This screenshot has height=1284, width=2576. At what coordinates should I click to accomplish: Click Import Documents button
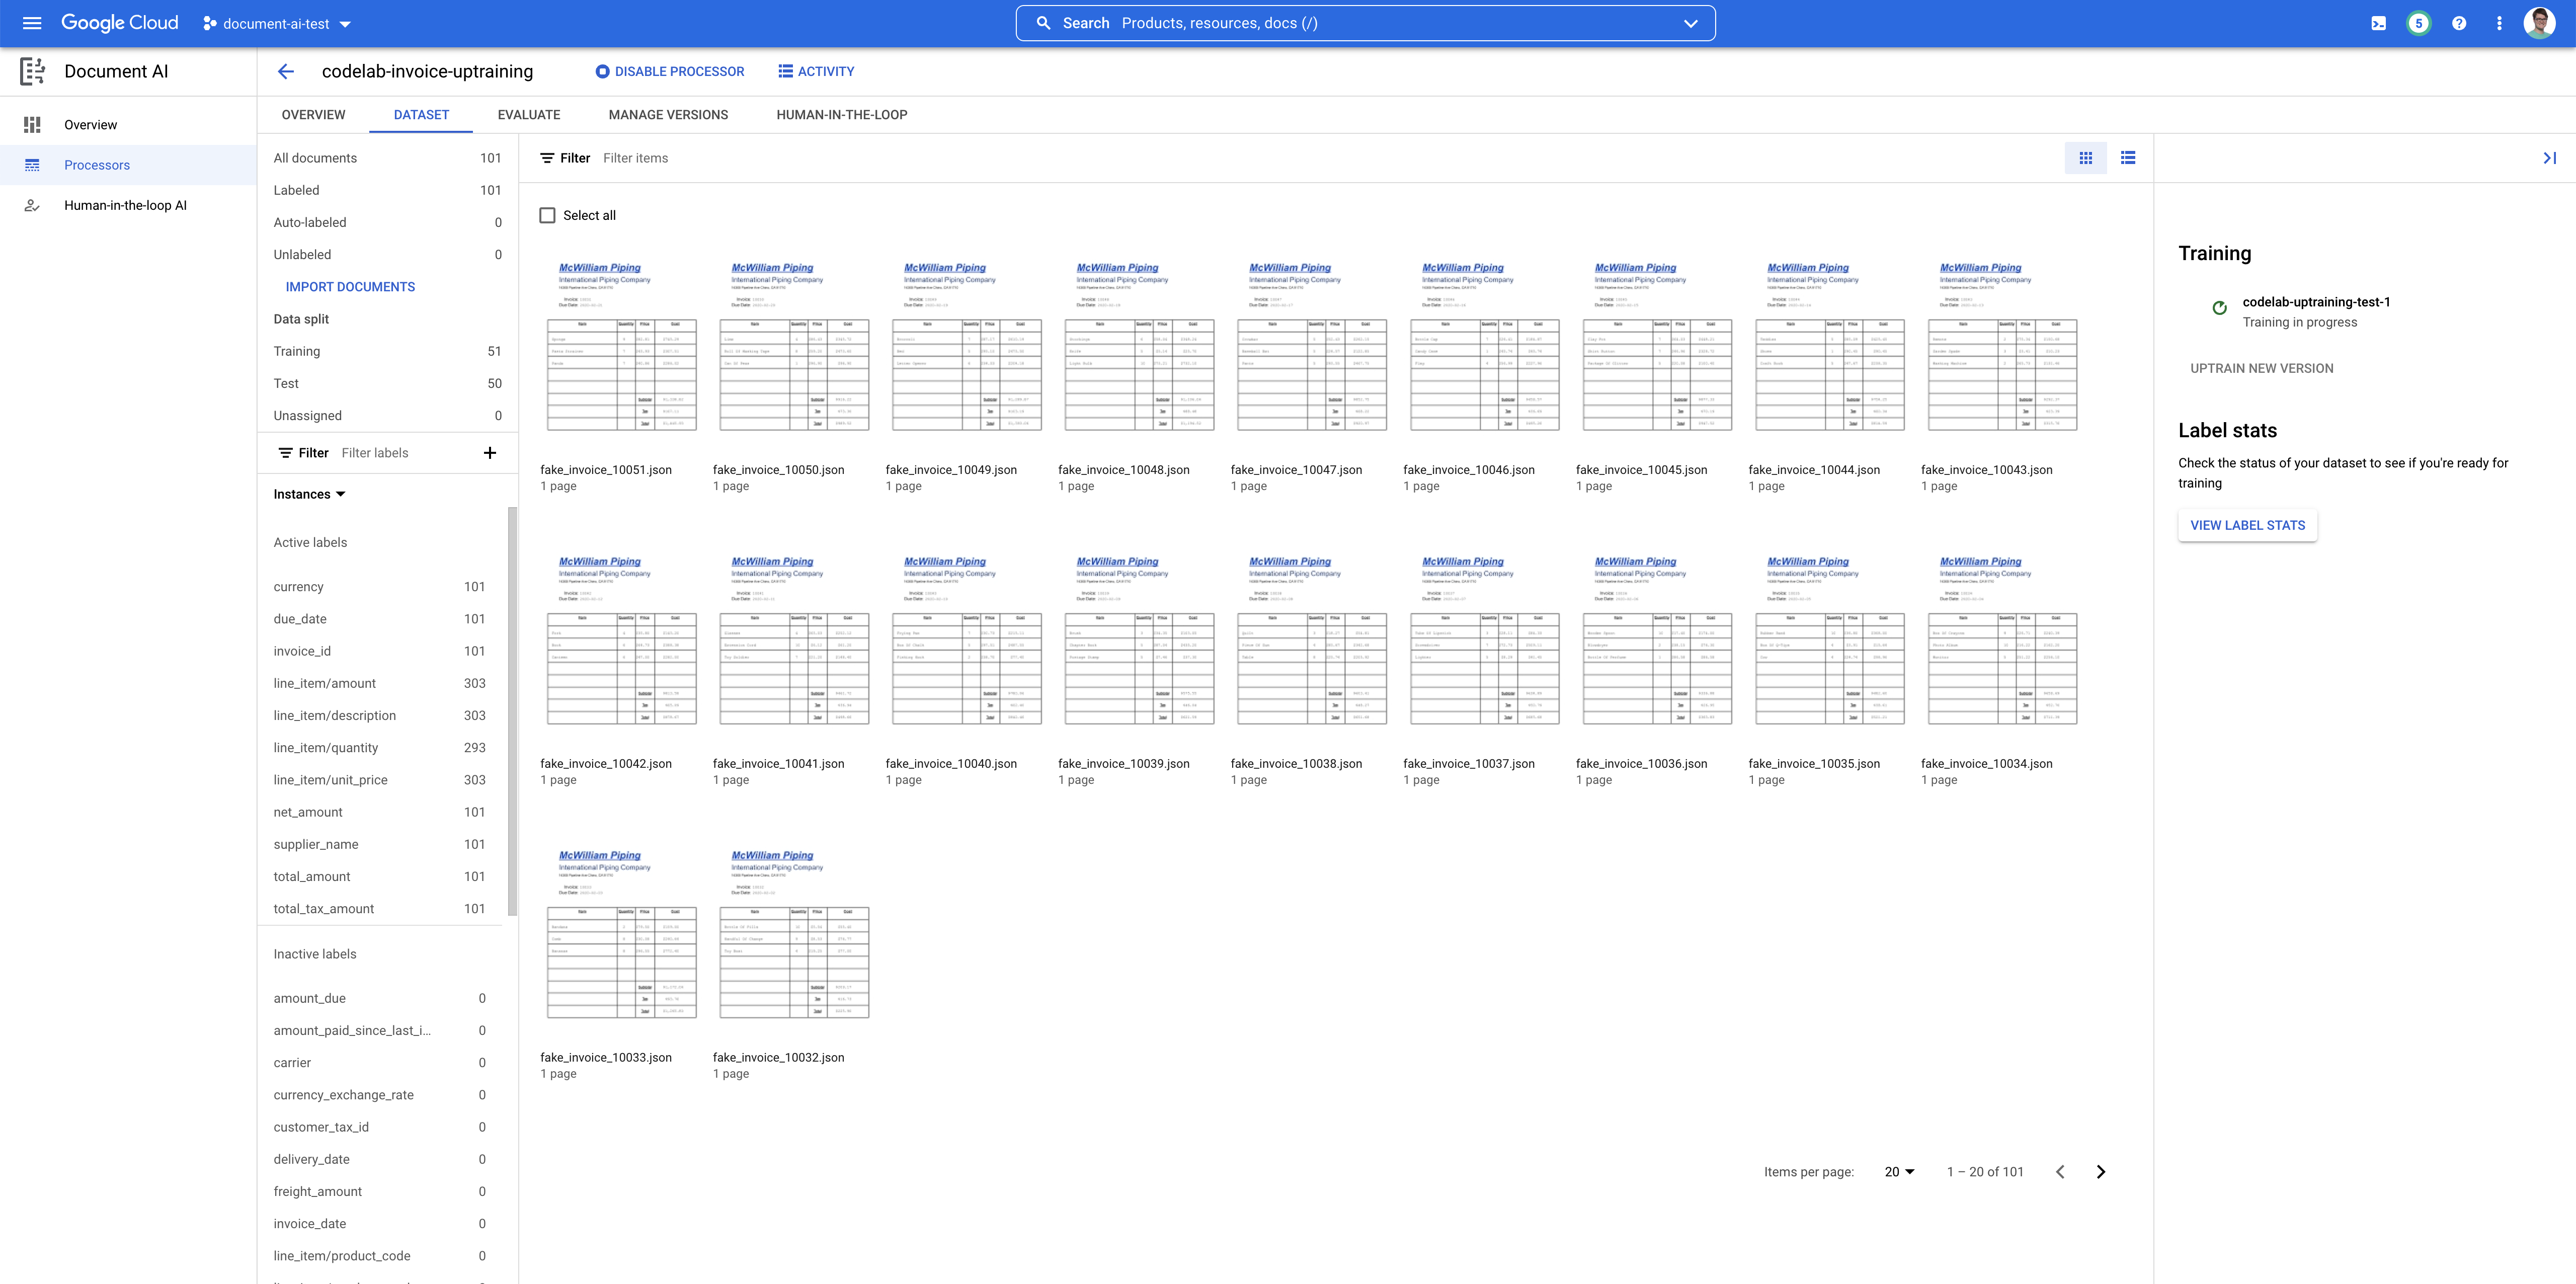pos(350,287)
